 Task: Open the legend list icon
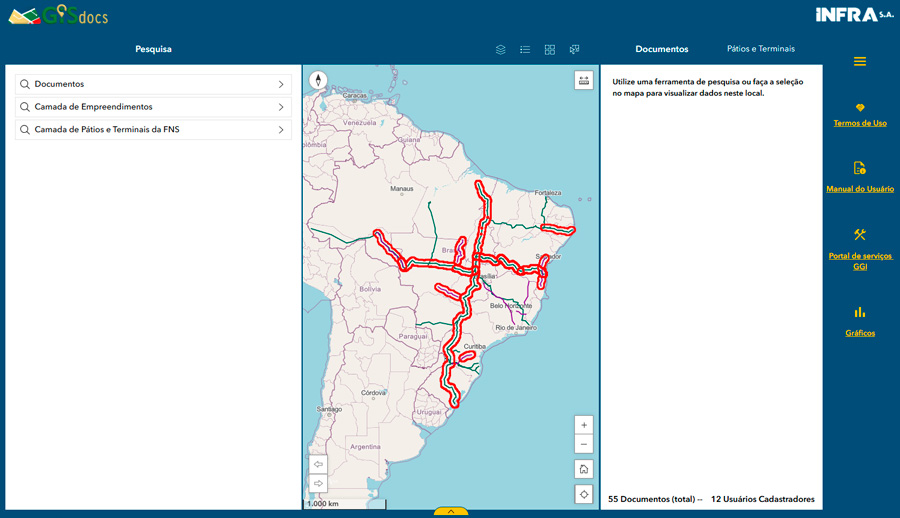tap(525, 49)
